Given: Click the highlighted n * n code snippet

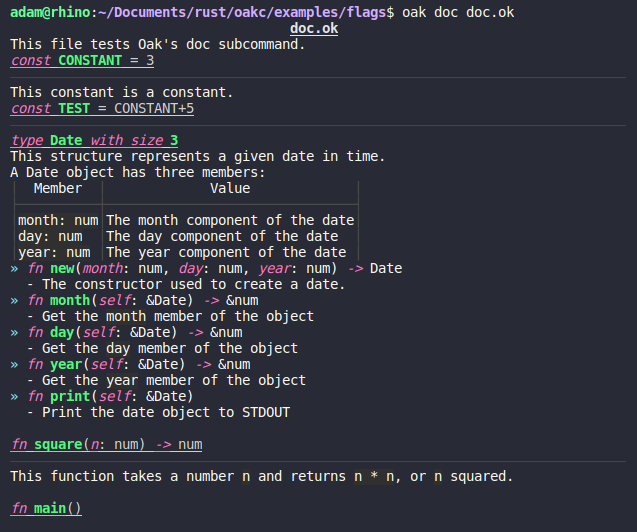Looking at the screenshot, I should pyautogui.click(x=374, y=476).
